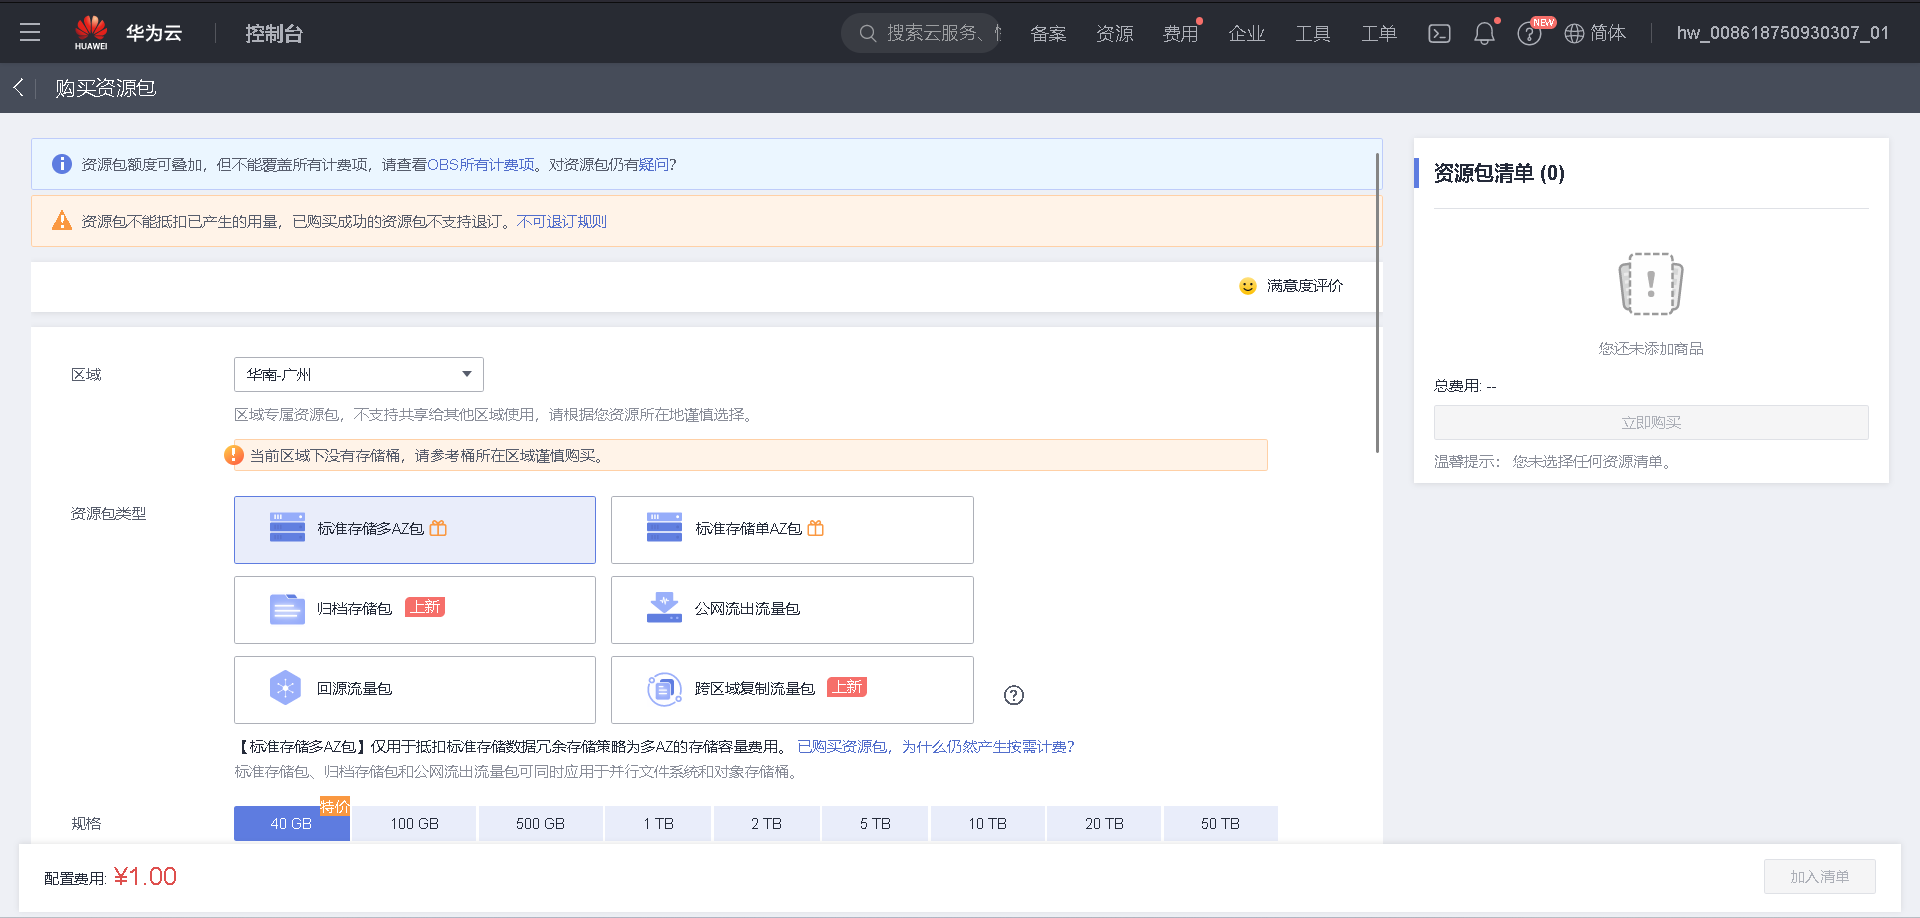
Task: Open the 工单 menu in top navigation
Action: (1378, 32)
